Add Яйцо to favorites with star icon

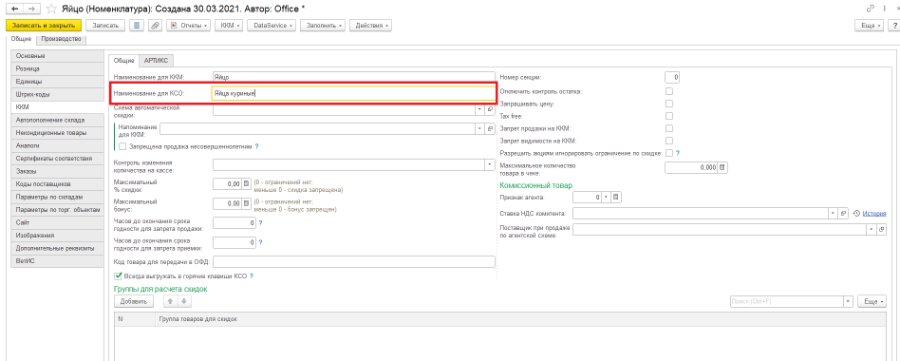(52, 9)
